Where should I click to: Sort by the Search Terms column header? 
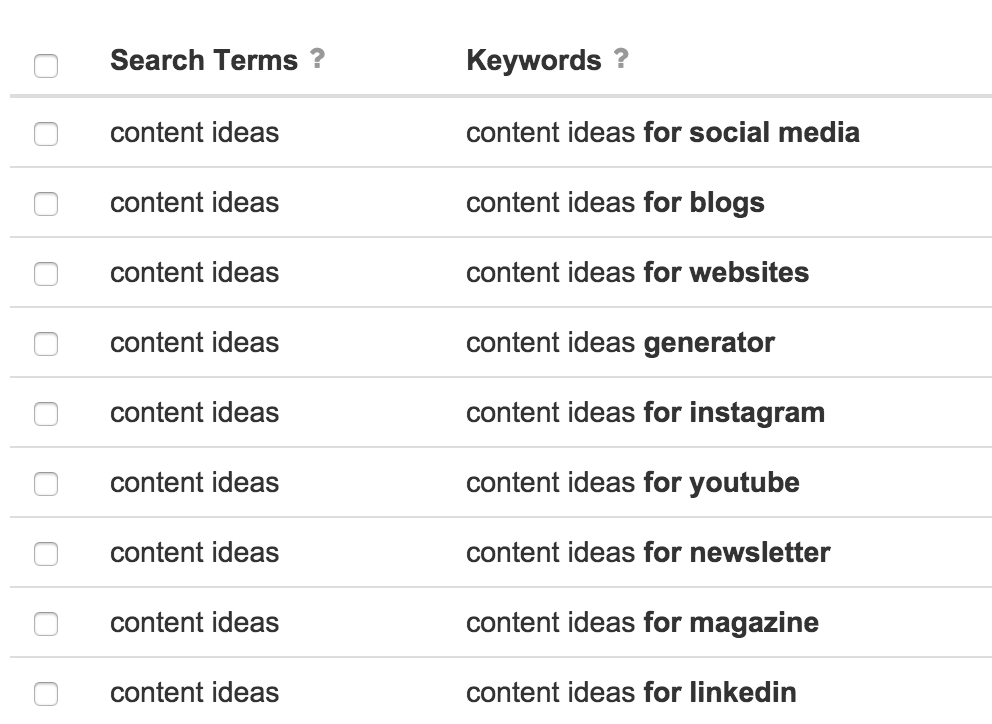204,61
